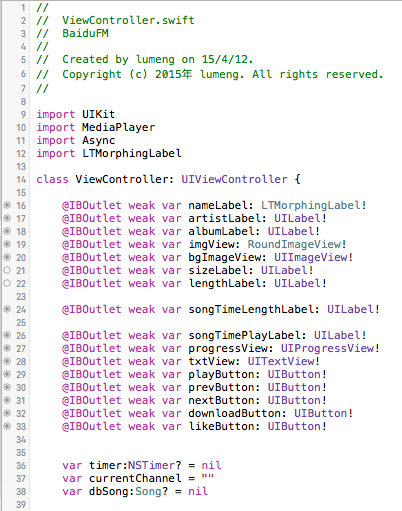402x511 pixels.
Task: Click the outlet circle next to bgImageView
Action: pos(7,257)
